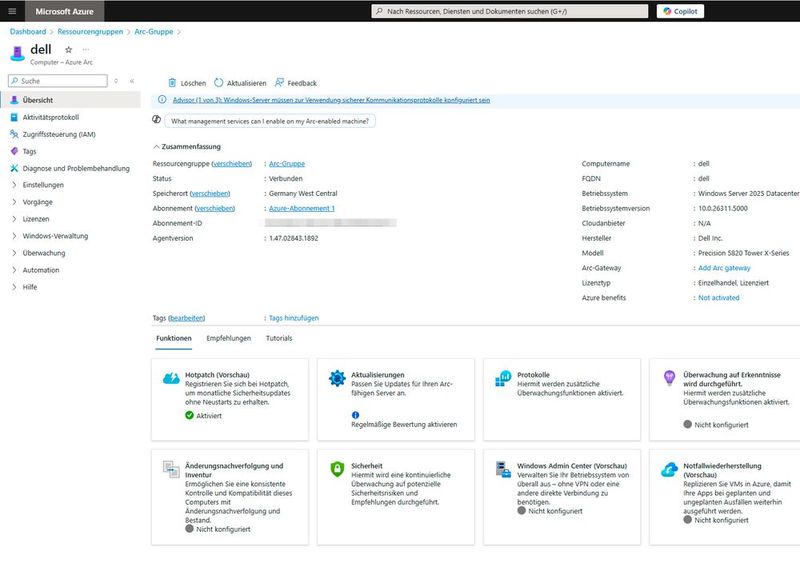
Task: Click the Löschen button in the toolbar
Action: 187,83
